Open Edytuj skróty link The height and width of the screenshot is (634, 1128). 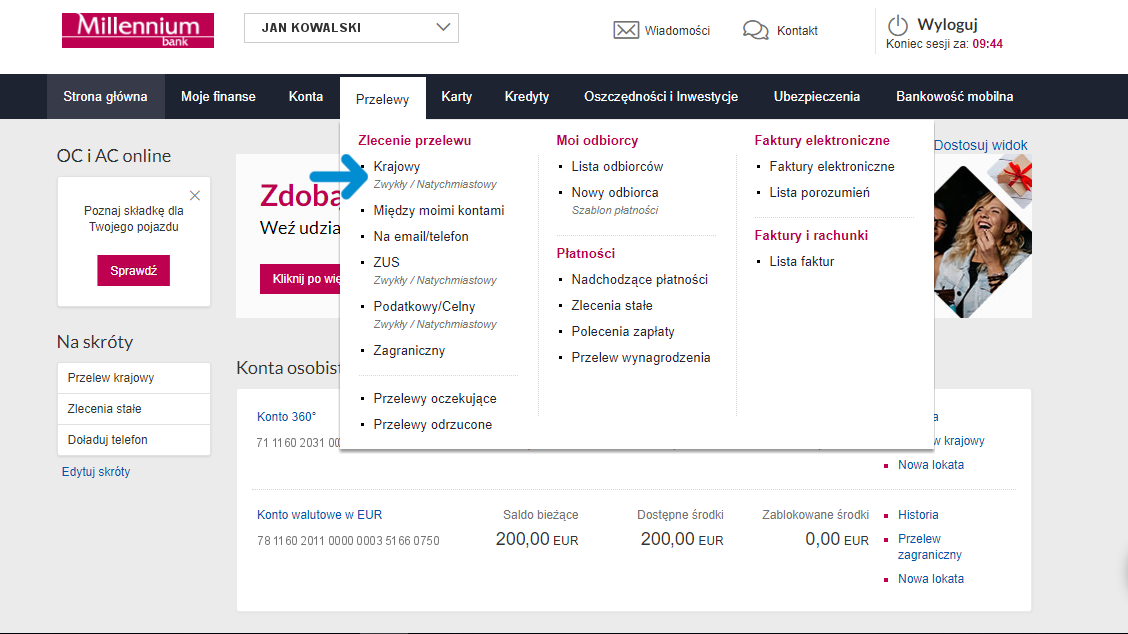click(x=96, y=471)
